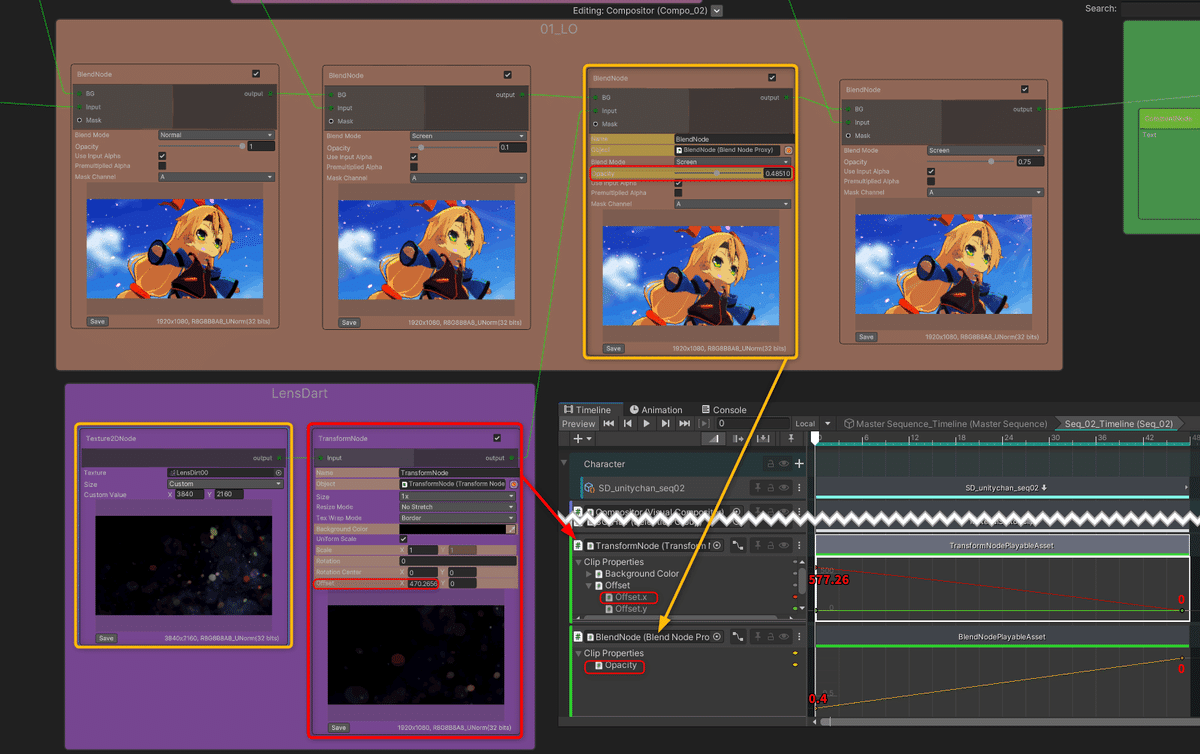Toggle first BlendNode enable checkbox
Viewport: 1200px width, 754px height.
[256, 74]
